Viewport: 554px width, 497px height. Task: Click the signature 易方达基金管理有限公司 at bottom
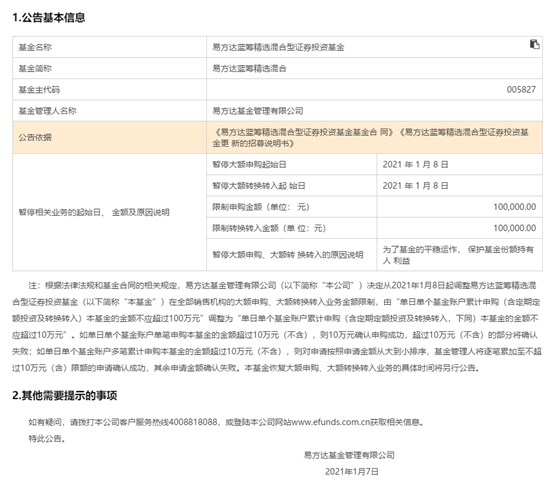point(349,455)
